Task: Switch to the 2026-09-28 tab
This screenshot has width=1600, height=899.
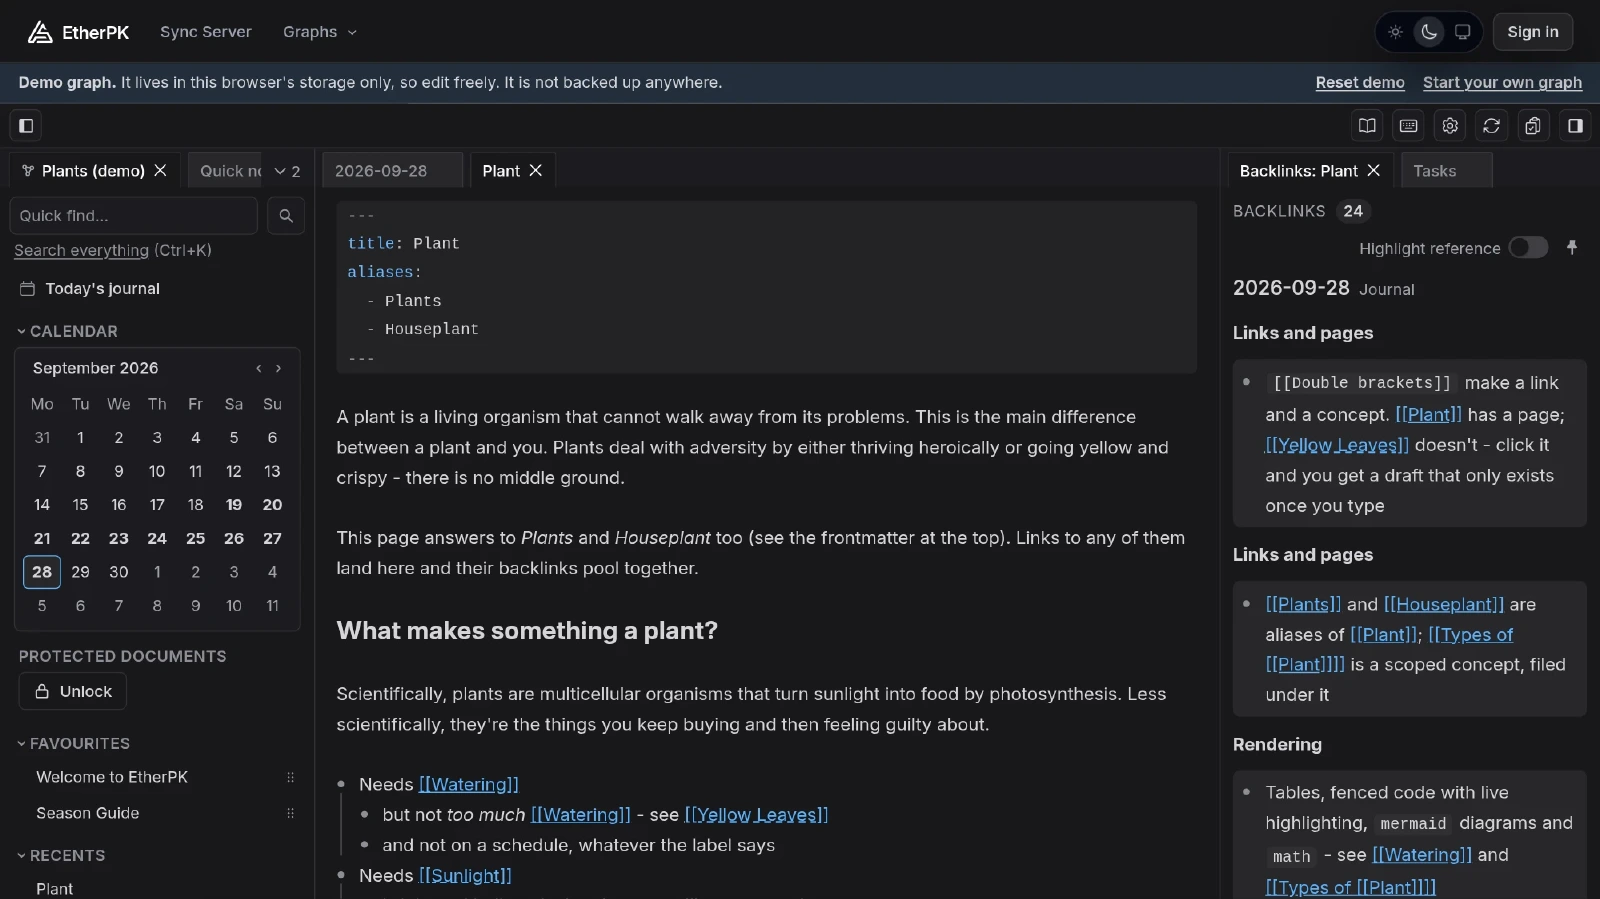Action: [391, 171]
